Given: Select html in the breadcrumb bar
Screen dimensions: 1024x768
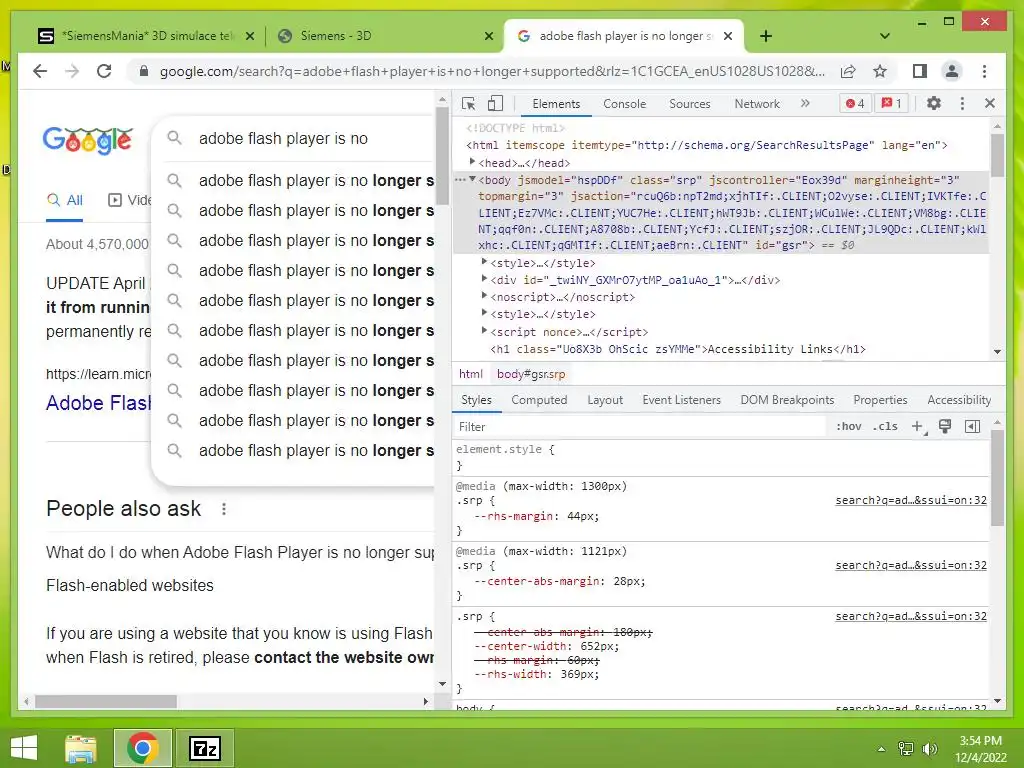Looking at the screenshot, I should 470,374.
